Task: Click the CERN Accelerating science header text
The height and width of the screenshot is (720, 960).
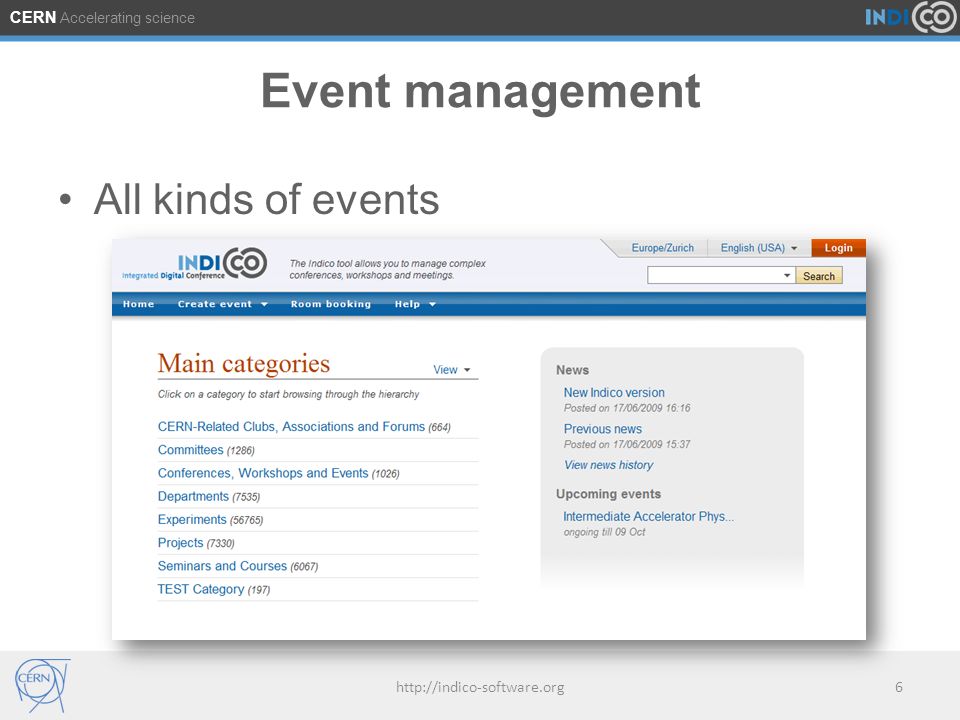Action: [102, 18]
